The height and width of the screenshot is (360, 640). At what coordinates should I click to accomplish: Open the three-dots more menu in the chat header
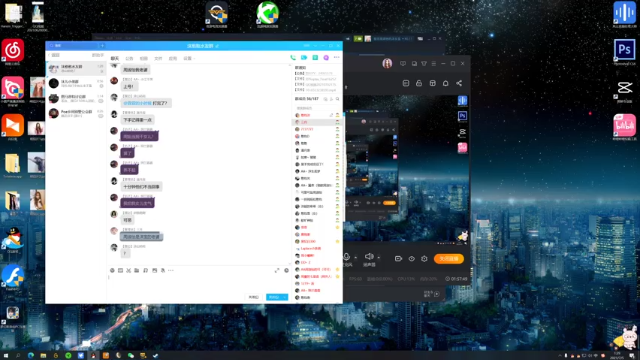[337, 58]
